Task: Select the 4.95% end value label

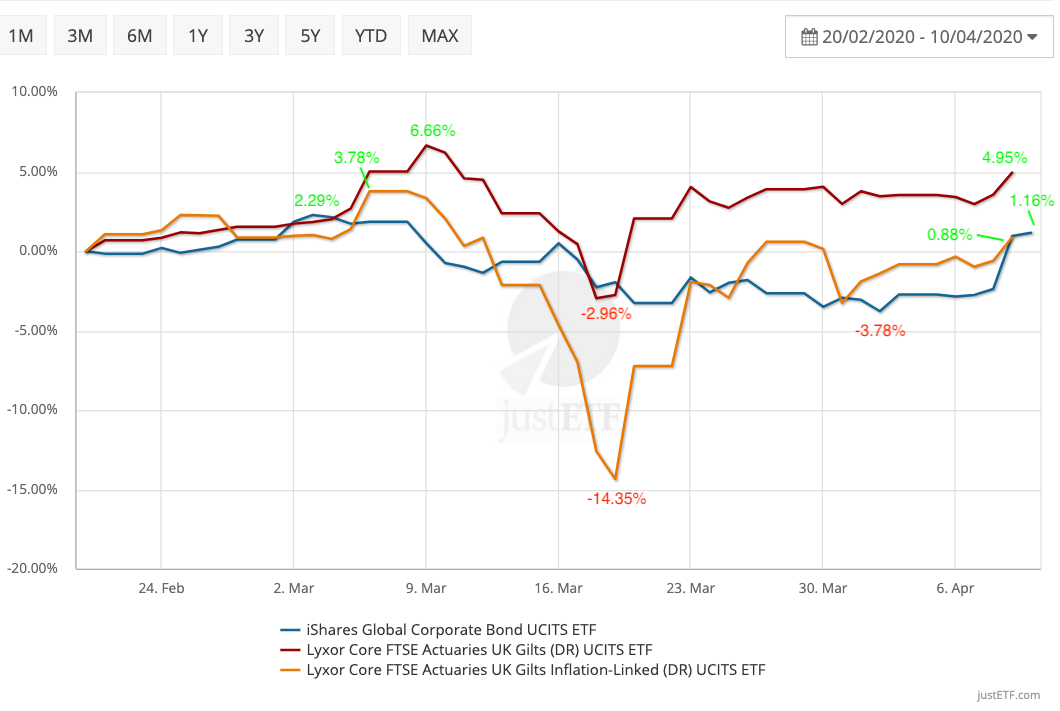Action: coord(1005,157)
